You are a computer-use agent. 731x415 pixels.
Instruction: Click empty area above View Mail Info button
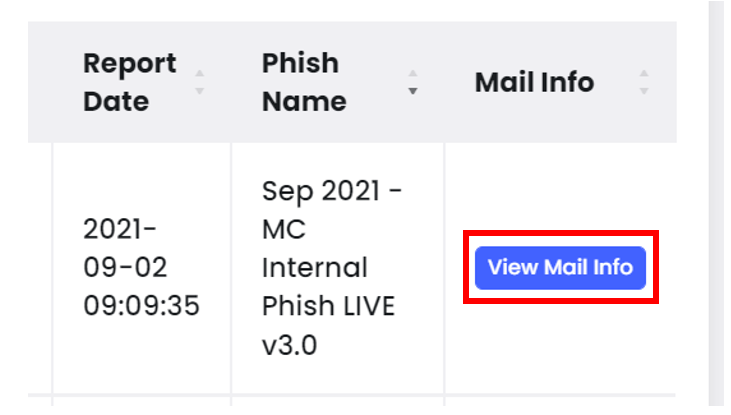coord(560,187)
